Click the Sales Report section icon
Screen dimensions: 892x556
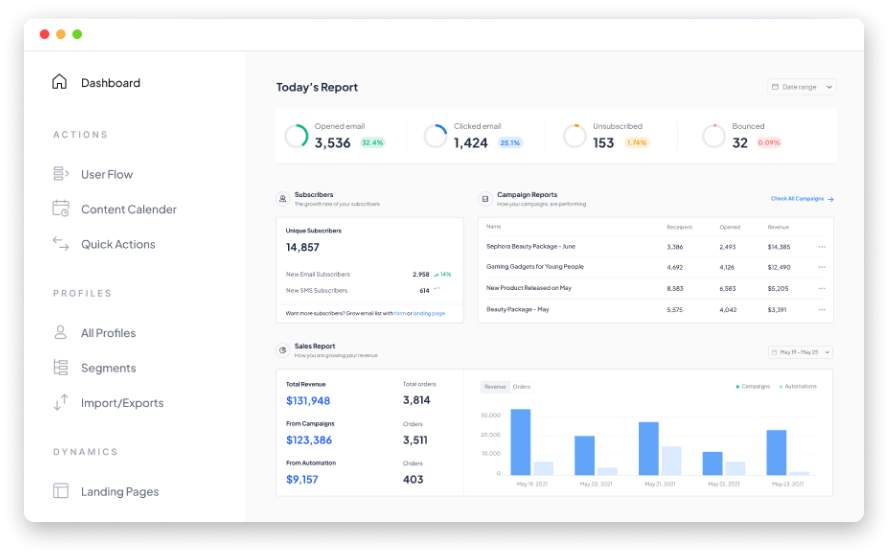pyautogui.click(x=283, y=350)
